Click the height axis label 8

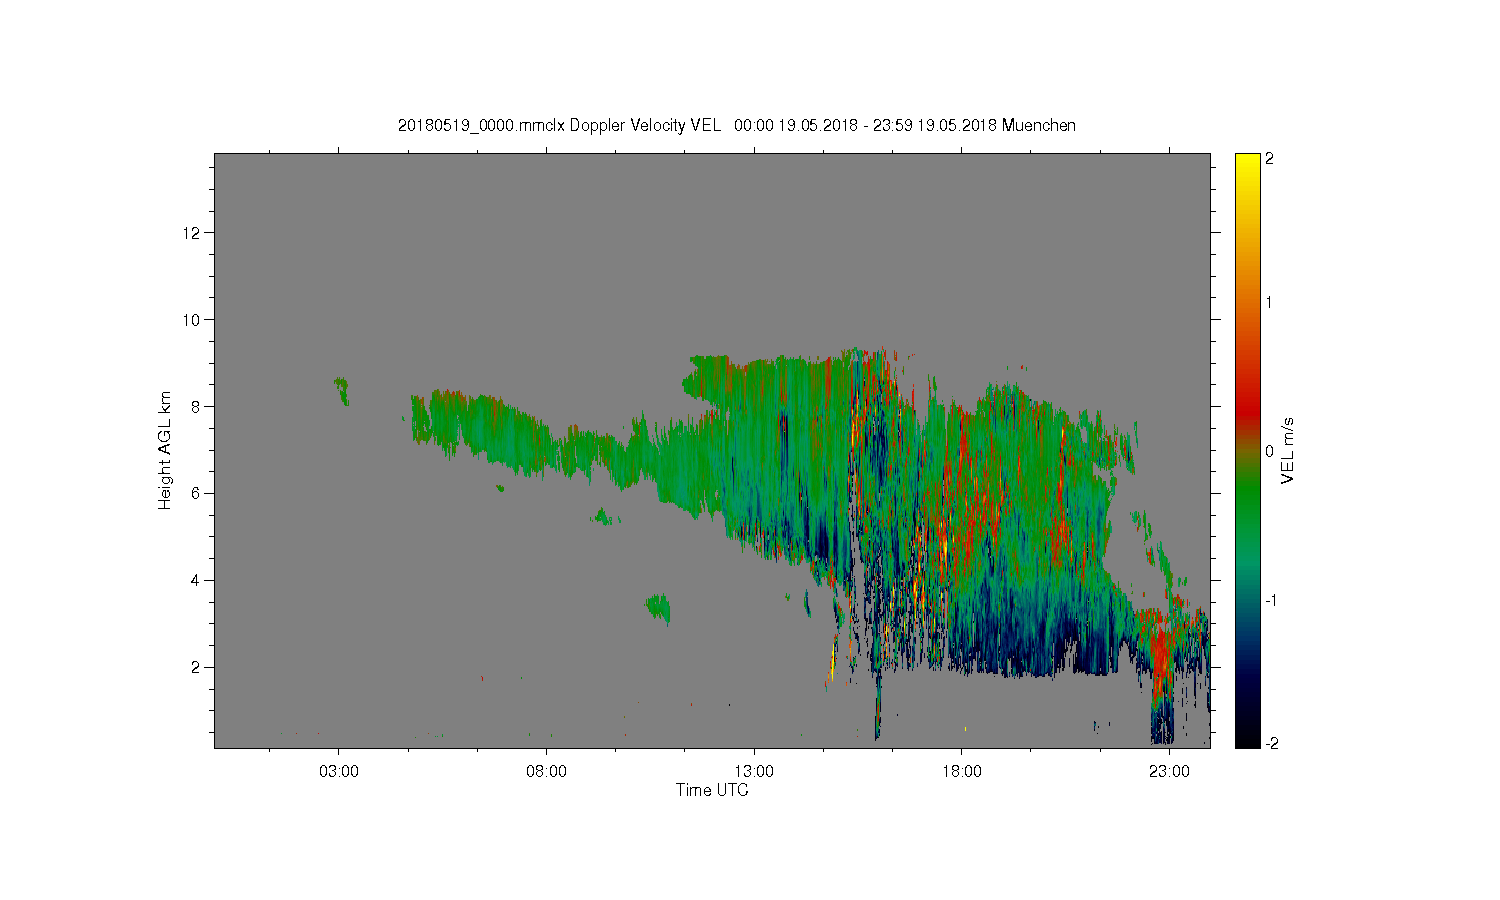click(196, 406)
